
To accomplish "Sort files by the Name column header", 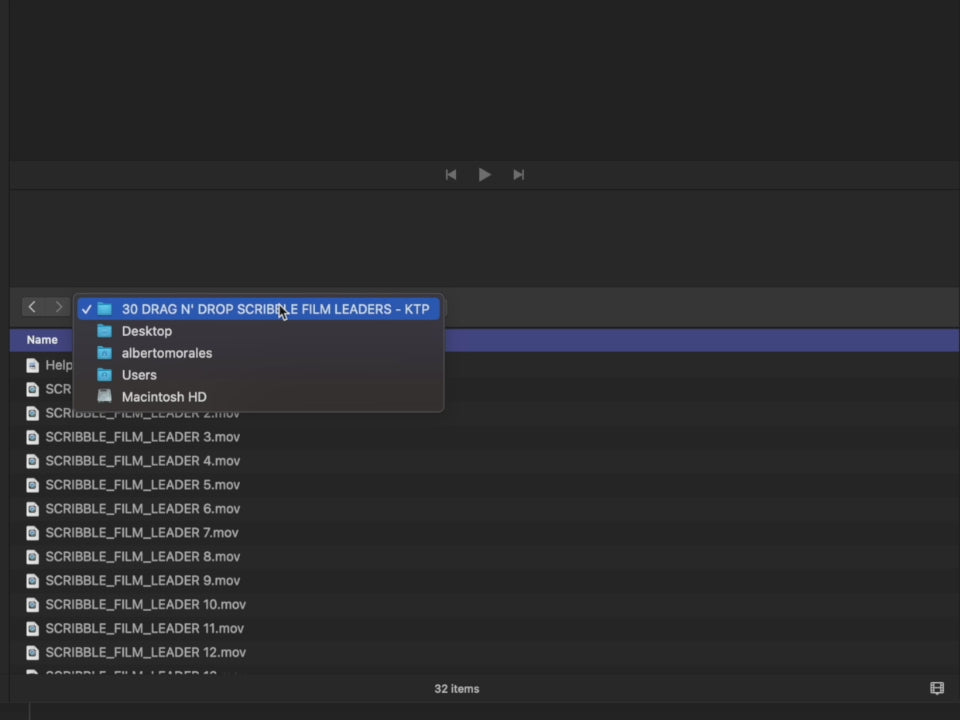I will point(42,340).
